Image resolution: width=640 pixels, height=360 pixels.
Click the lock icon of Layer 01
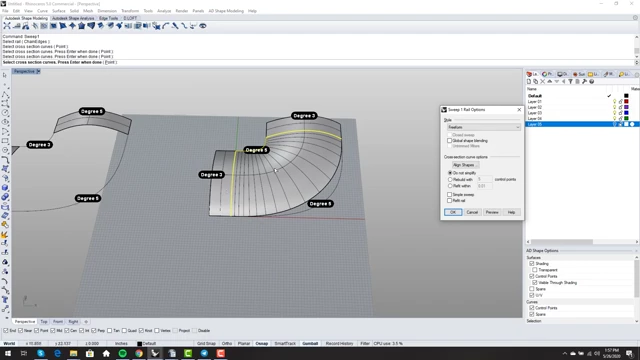620,102
